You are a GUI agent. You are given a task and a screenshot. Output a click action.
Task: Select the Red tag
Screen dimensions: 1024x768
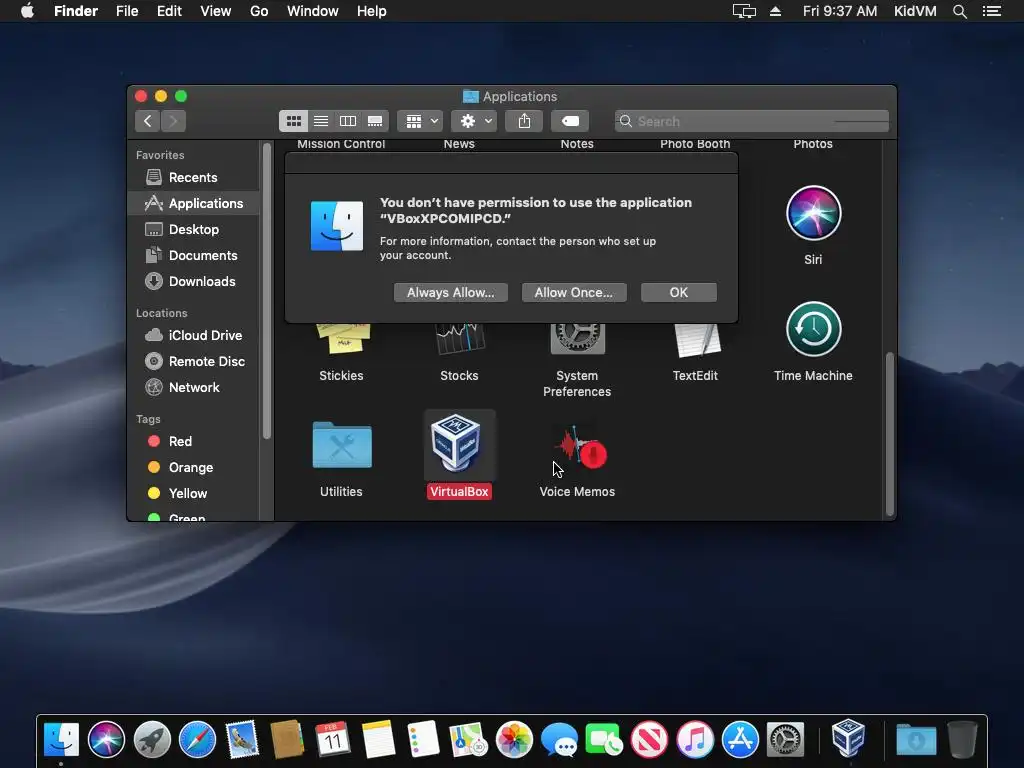tap(194, 441)
